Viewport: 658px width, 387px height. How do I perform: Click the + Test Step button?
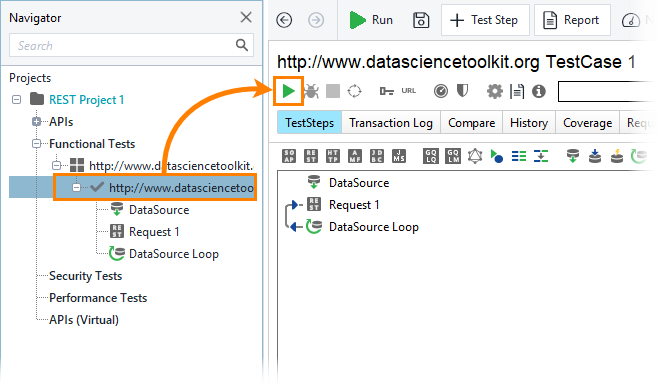pos(485,20)
